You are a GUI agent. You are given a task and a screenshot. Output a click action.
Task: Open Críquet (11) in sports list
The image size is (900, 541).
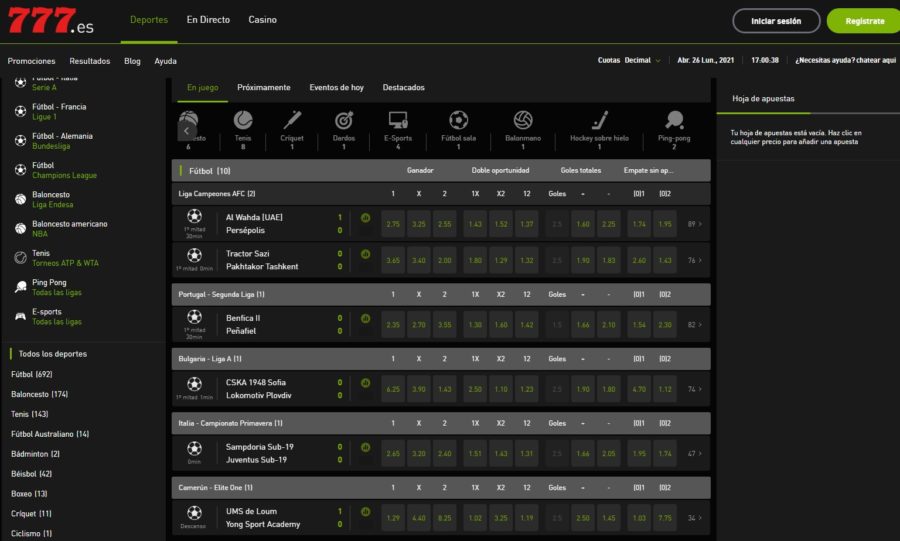pyautogui.click(x=31, y=513)
